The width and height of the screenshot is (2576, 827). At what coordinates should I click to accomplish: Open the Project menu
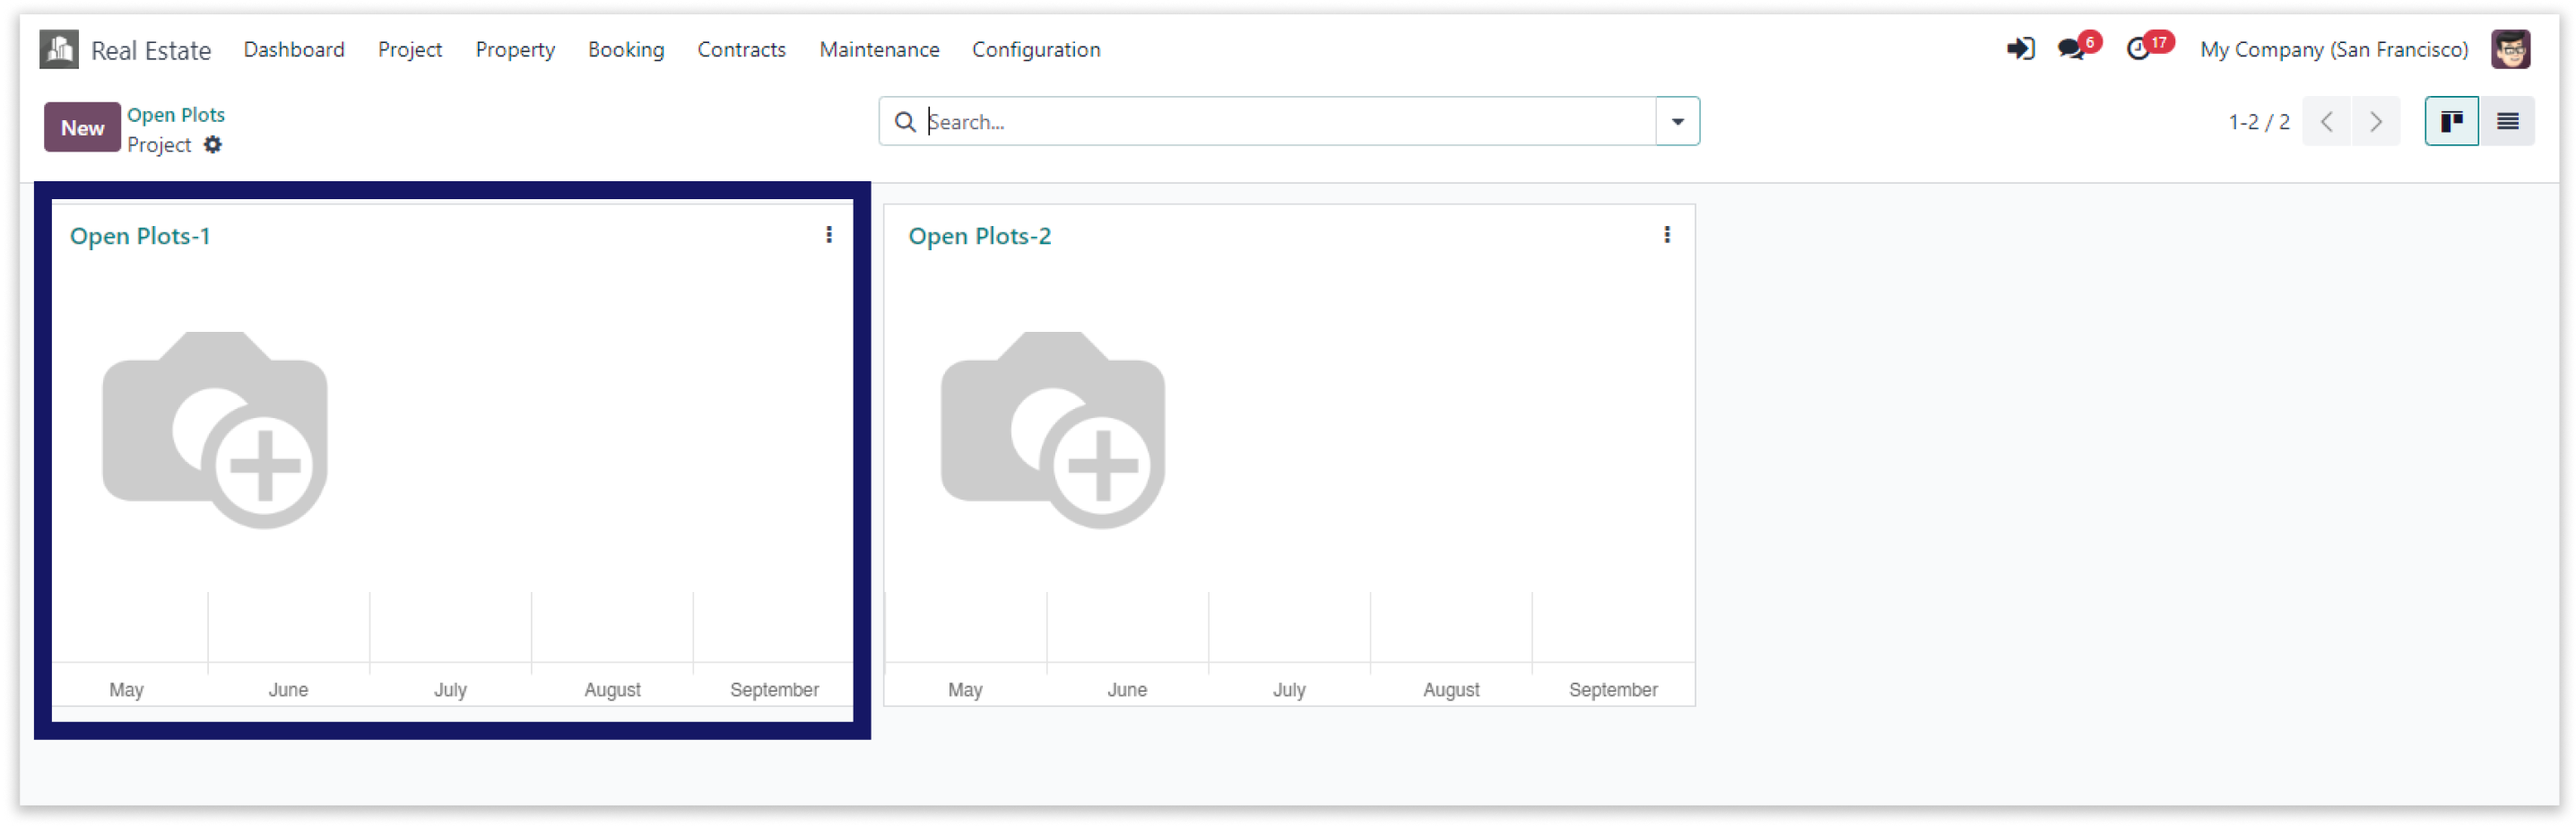click(x=410, y=49)
